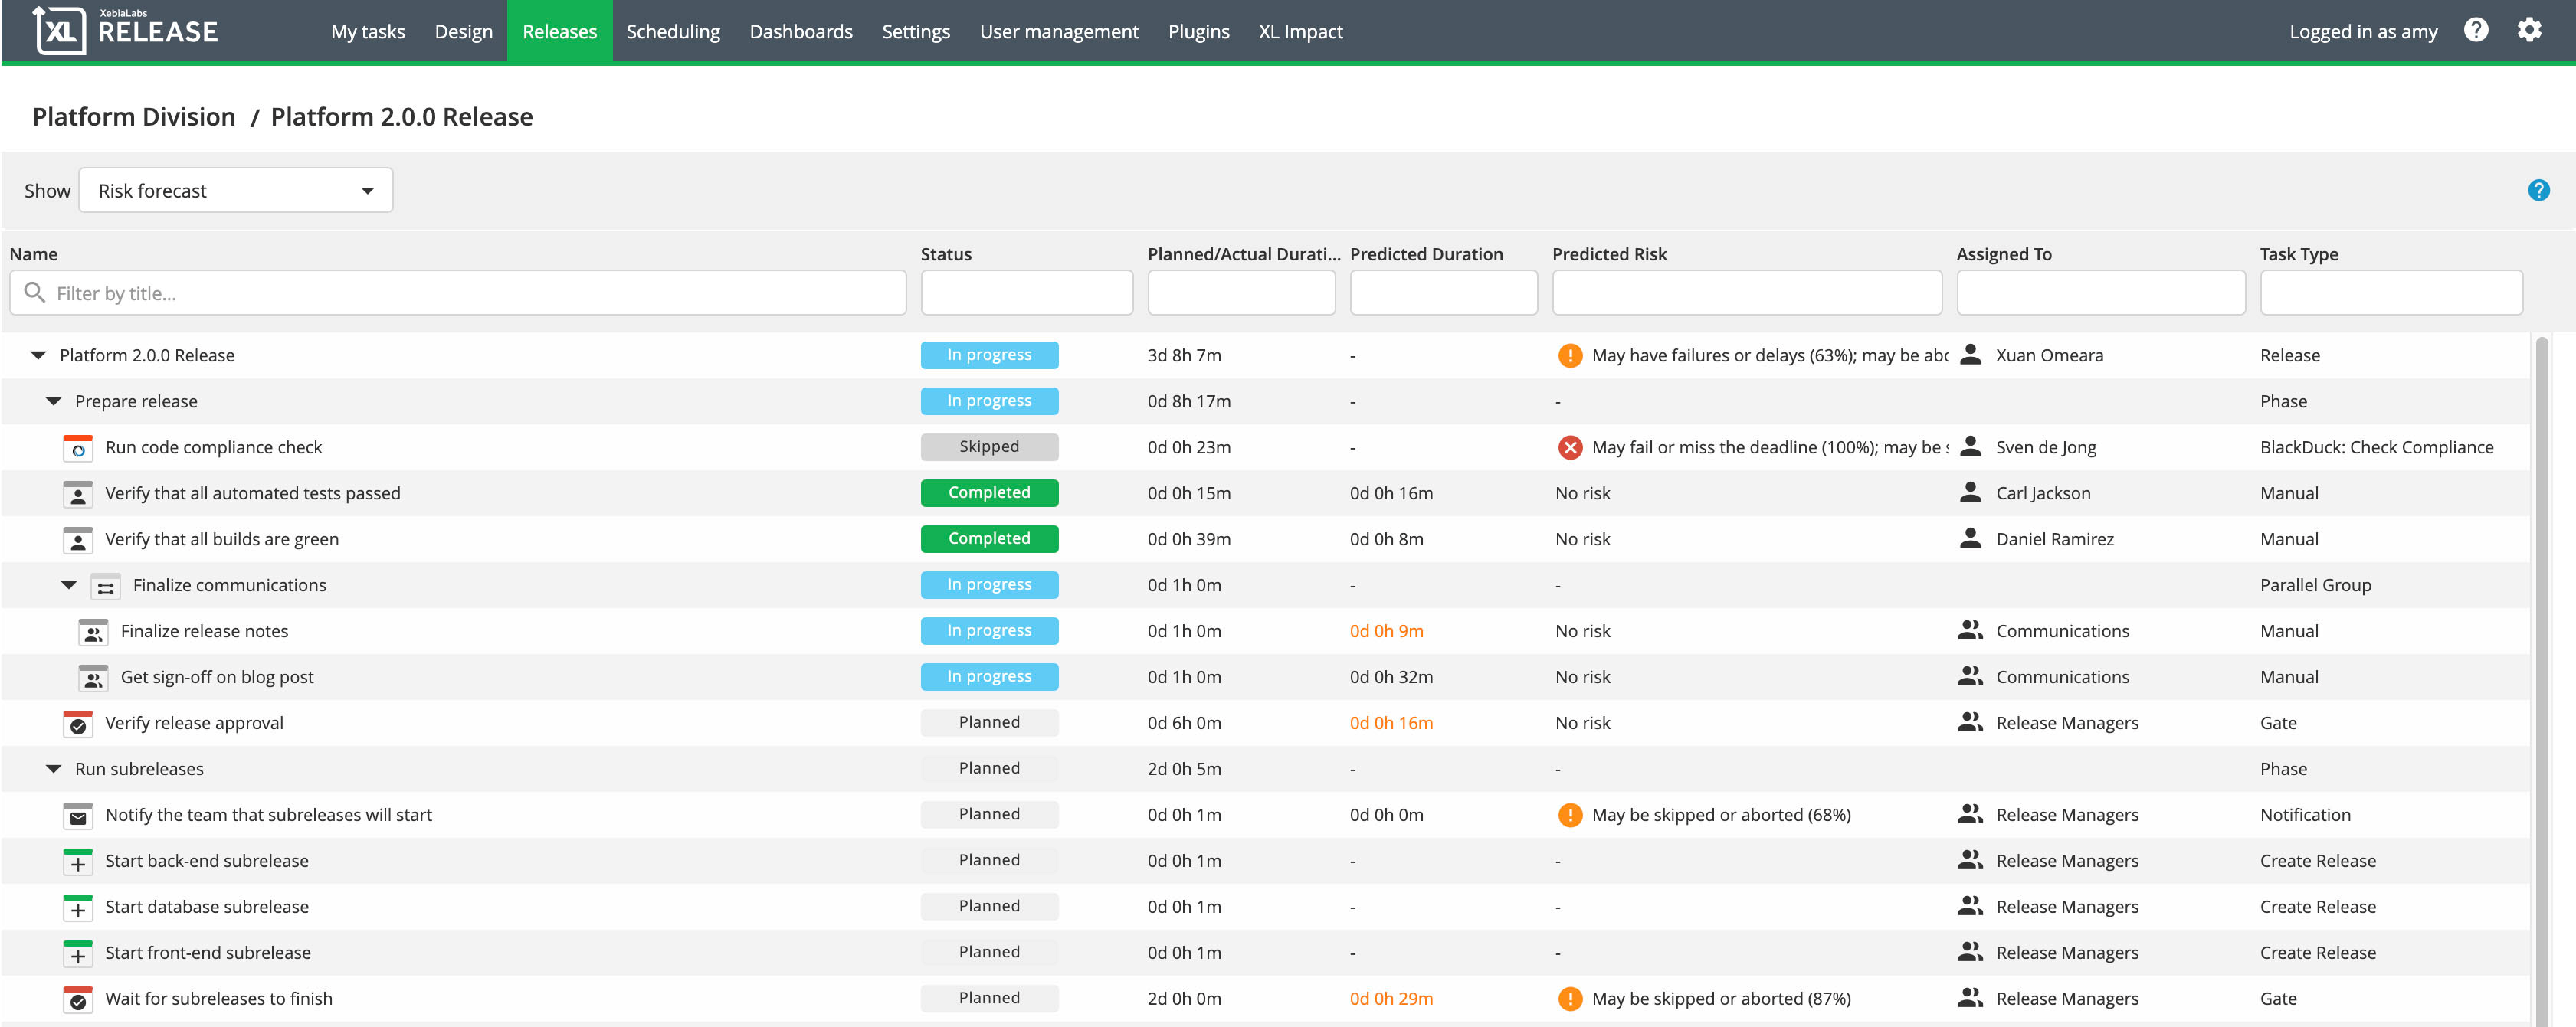Click Platform 2.0.0 Release breadcrumb title
2576x1027 pixels.
[402, 117]
